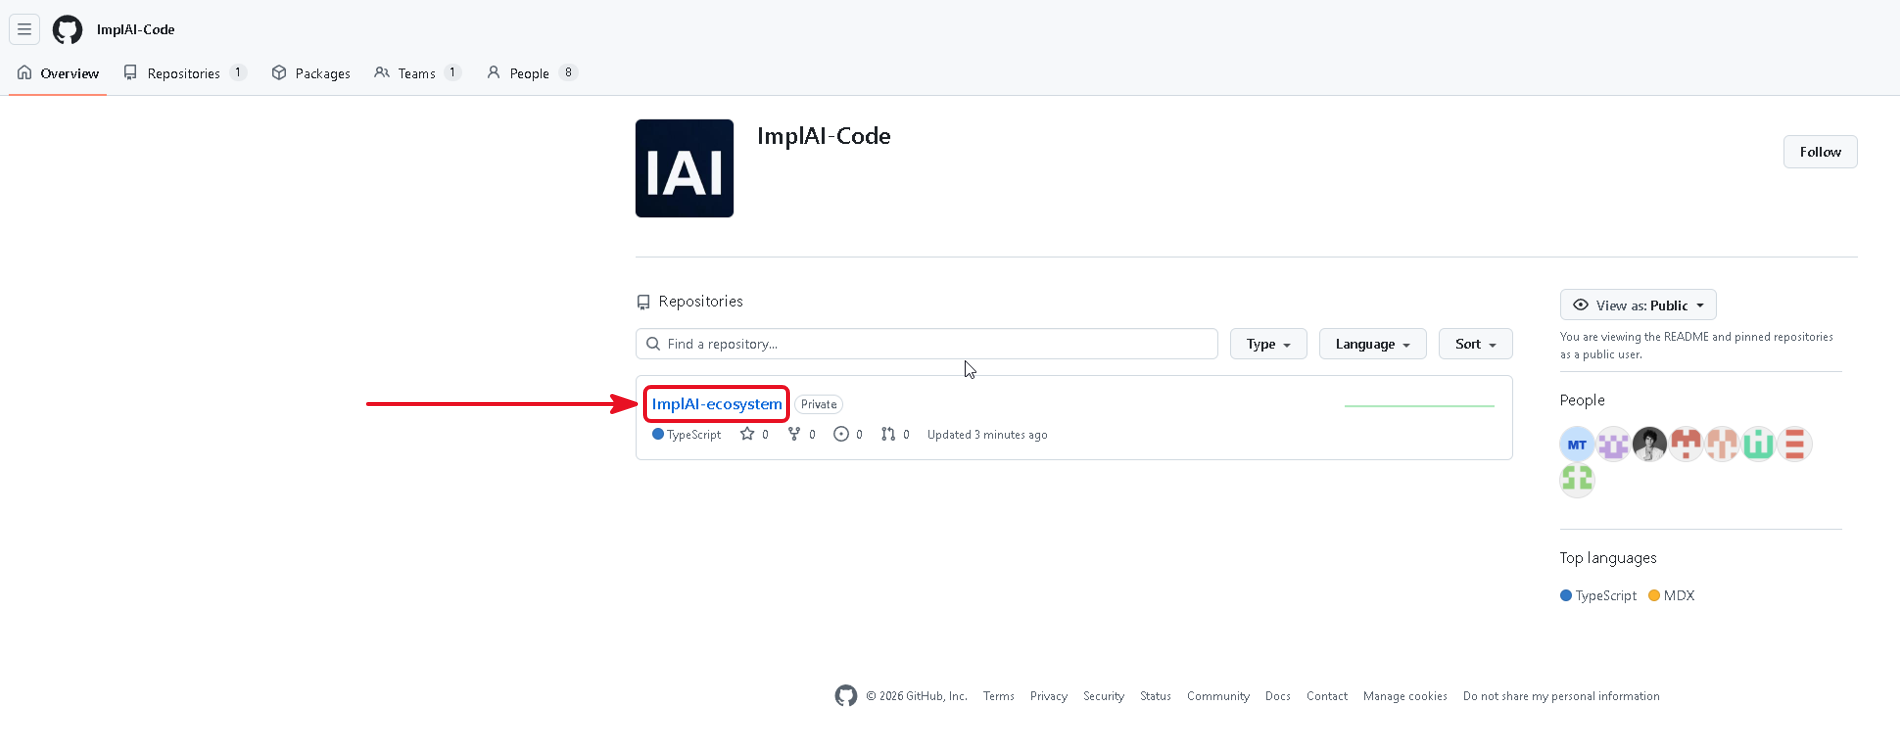Open the Contact footer link

tap(1327, 696)
